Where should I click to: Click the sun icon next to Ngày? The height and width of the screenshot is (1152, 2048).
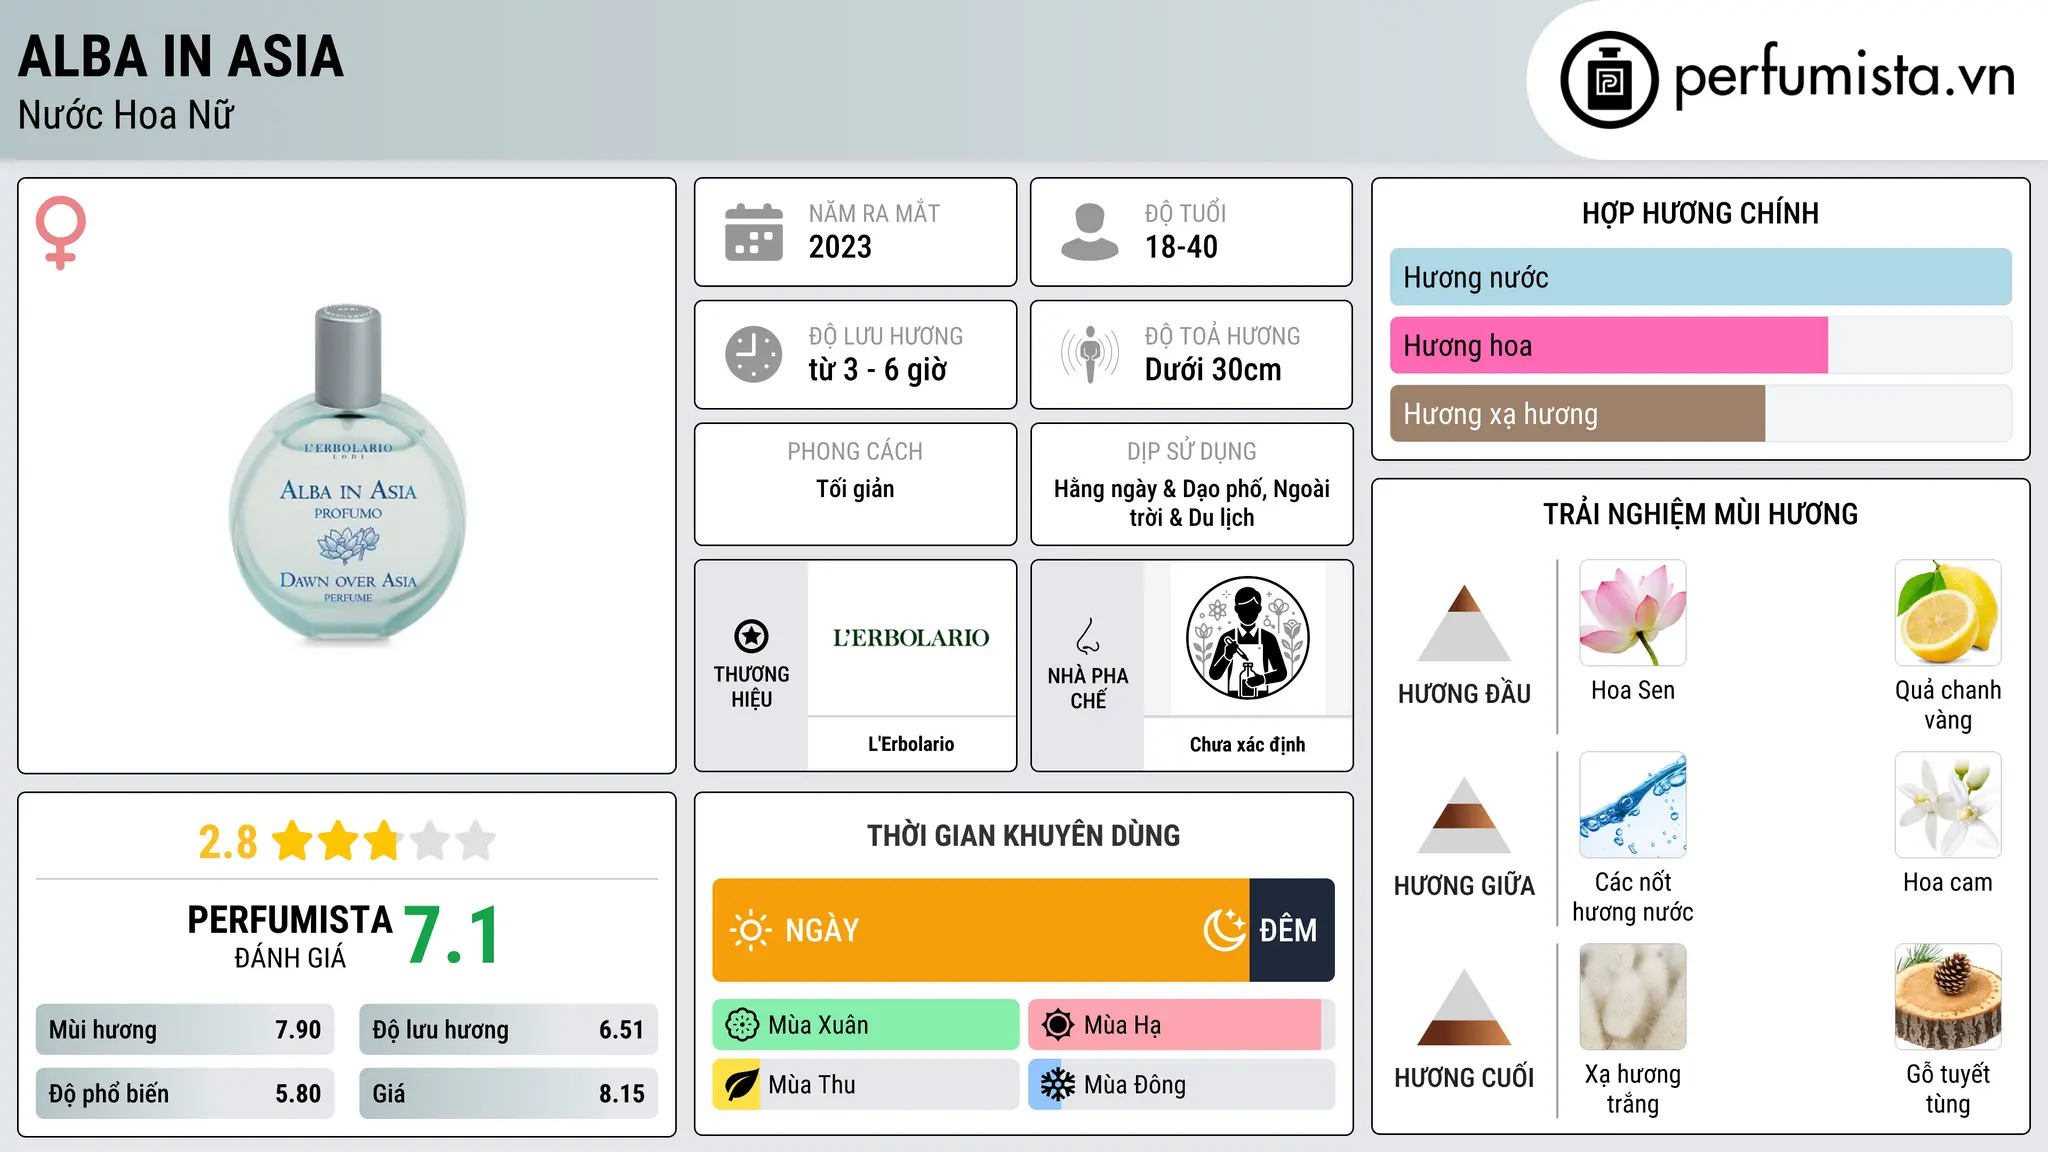[750, 930]
